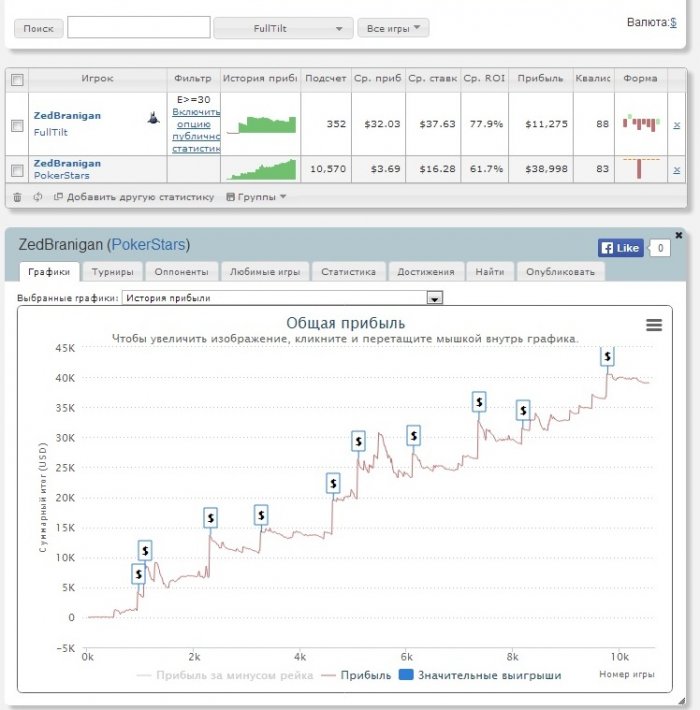Click the FullTilt form bar chart
Image resolution: width=700 pixels, height=710 pixels.
(641, 123)
